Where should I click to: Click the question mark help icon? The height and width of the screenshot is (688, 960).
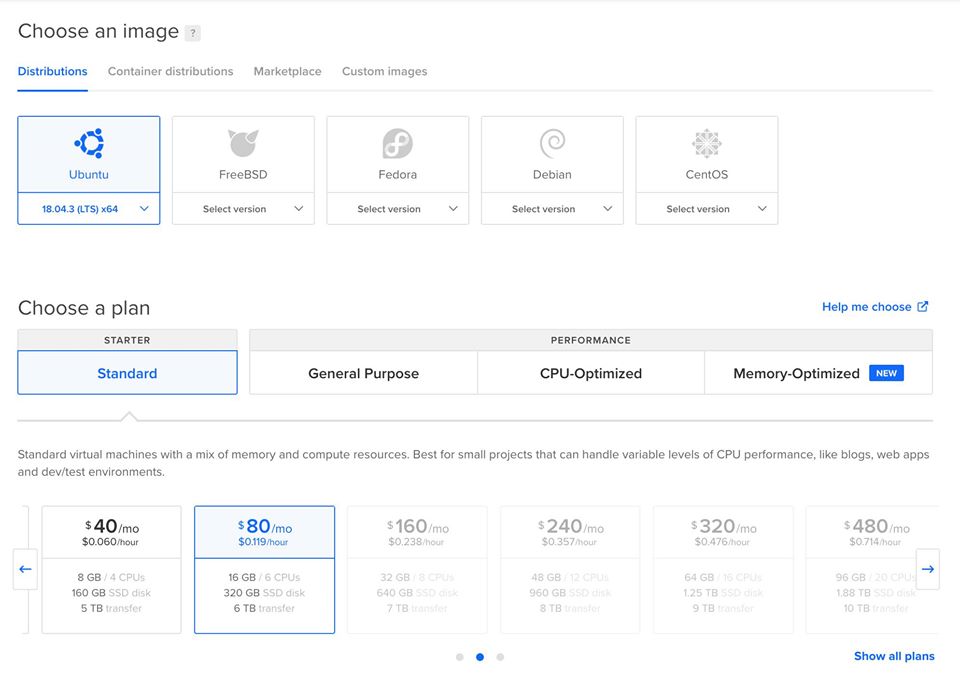point(193,33)
